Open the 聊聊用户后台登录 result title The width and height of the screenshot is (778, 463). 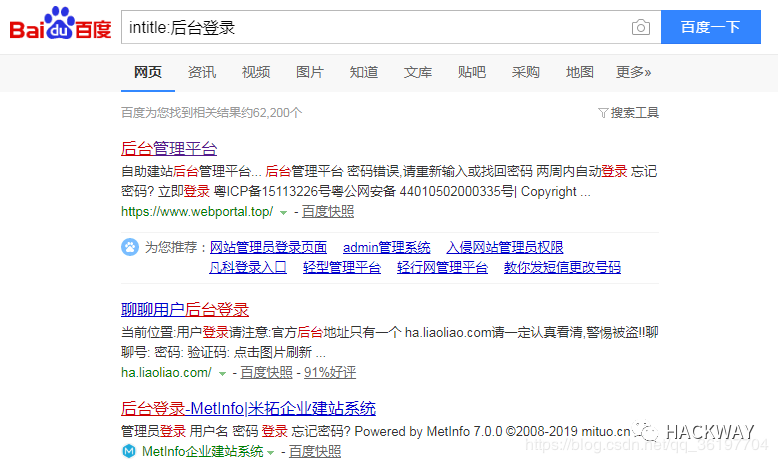[185, 310]
